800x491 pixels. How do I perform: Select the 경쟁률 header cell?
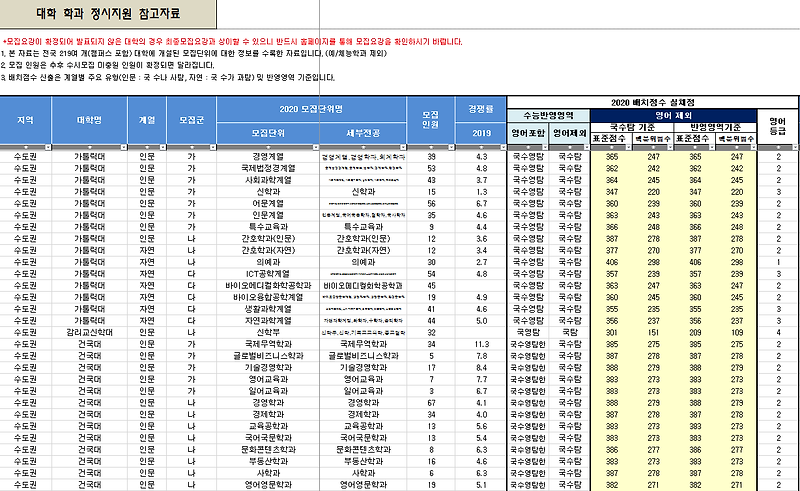pyautogui.click(x=481, y=109)
